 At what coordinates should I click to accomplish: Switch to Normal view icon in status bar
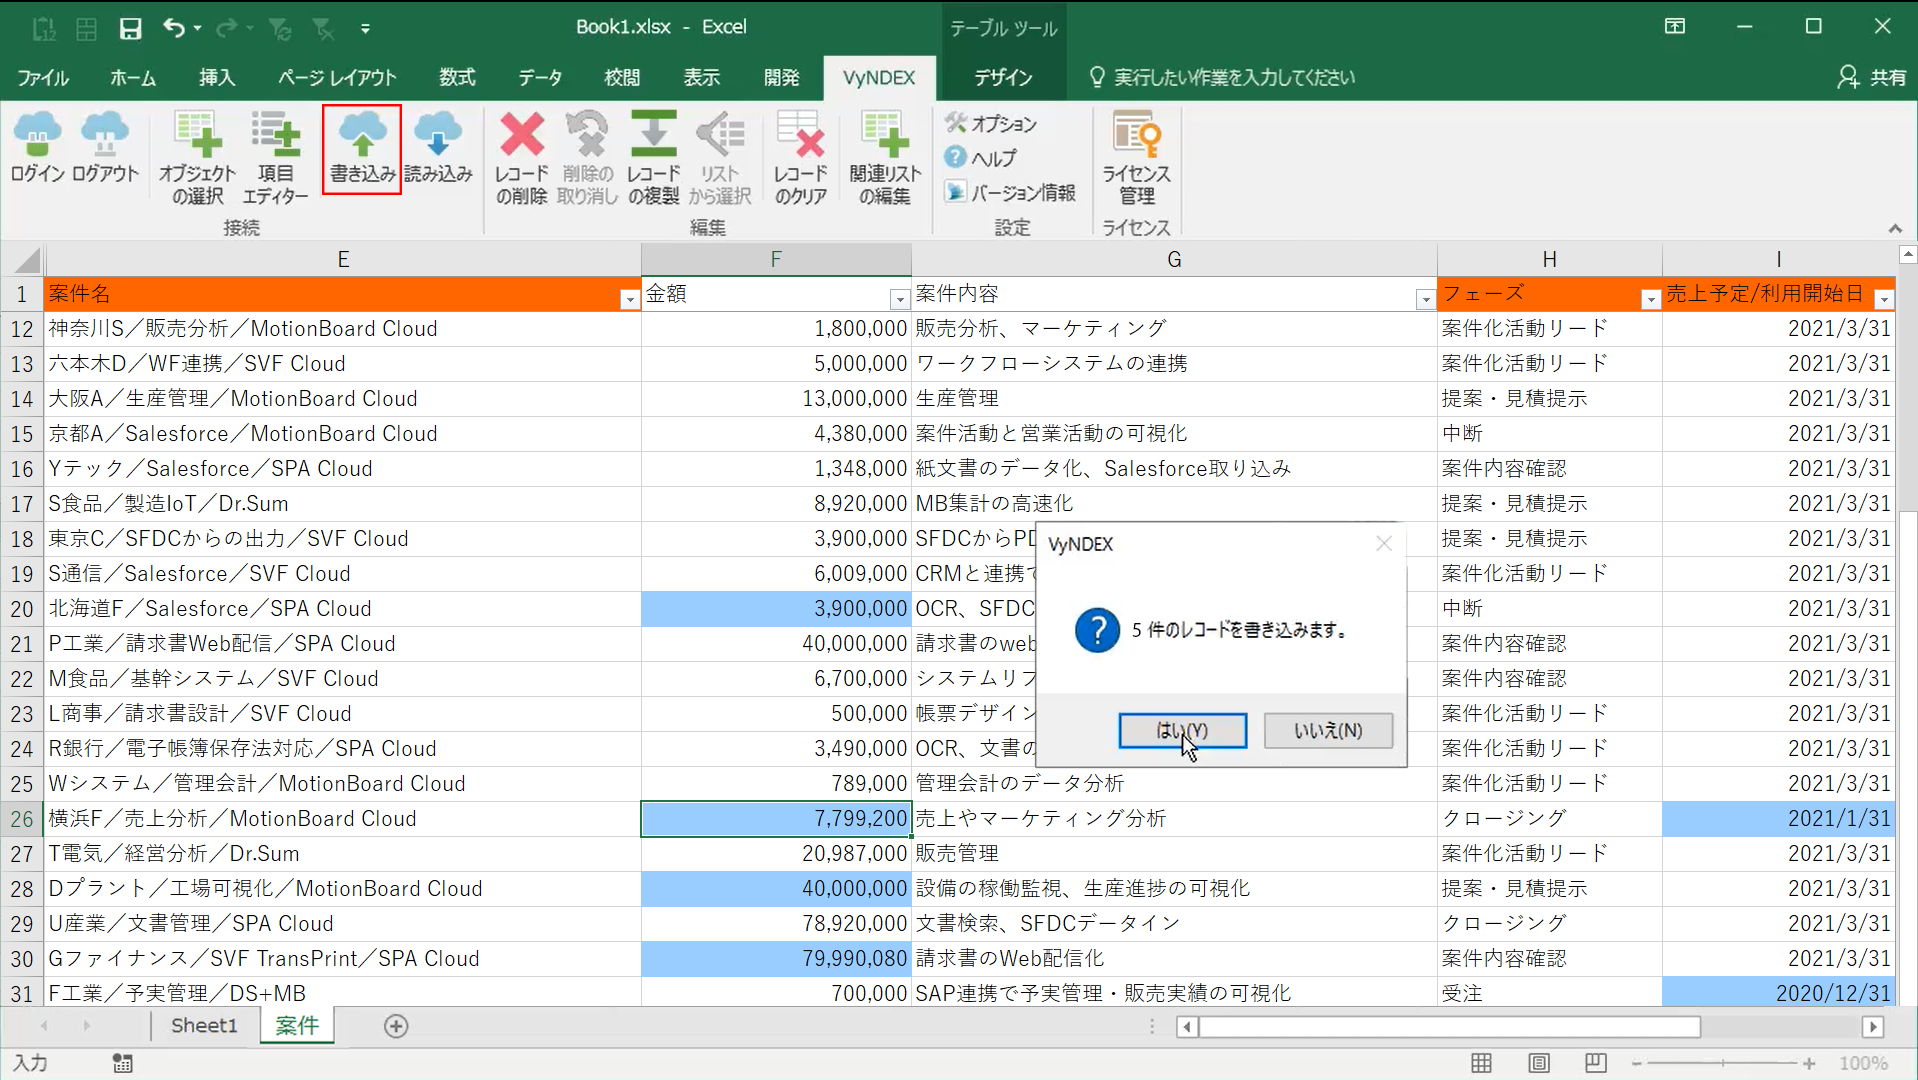(x=1481, y=1063)
